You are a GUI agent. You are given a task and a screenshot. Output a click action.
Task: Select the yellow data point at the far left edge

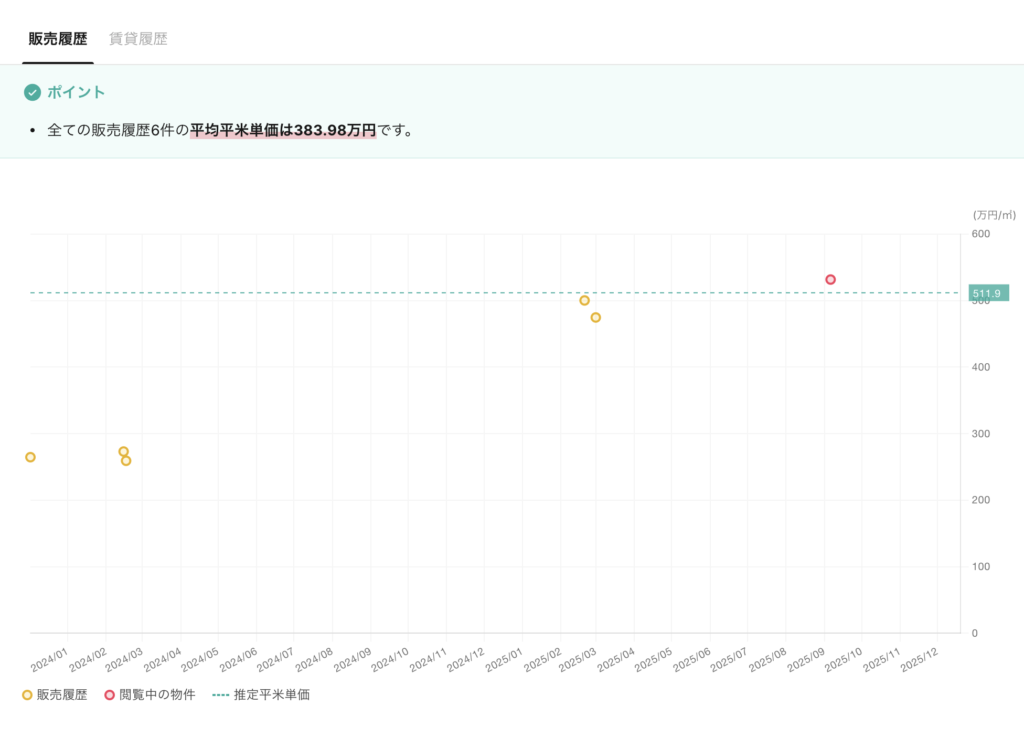30,457
